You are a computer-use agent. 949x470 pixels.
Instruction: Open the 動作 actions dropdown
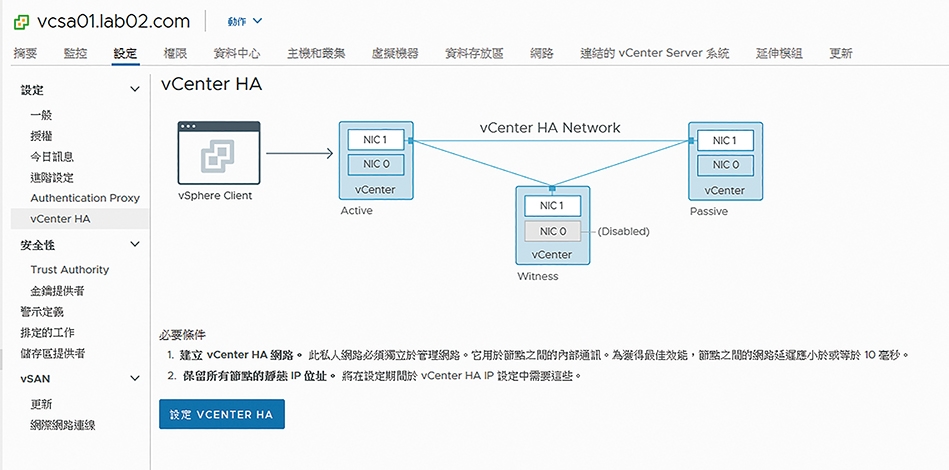click(245, 21)
